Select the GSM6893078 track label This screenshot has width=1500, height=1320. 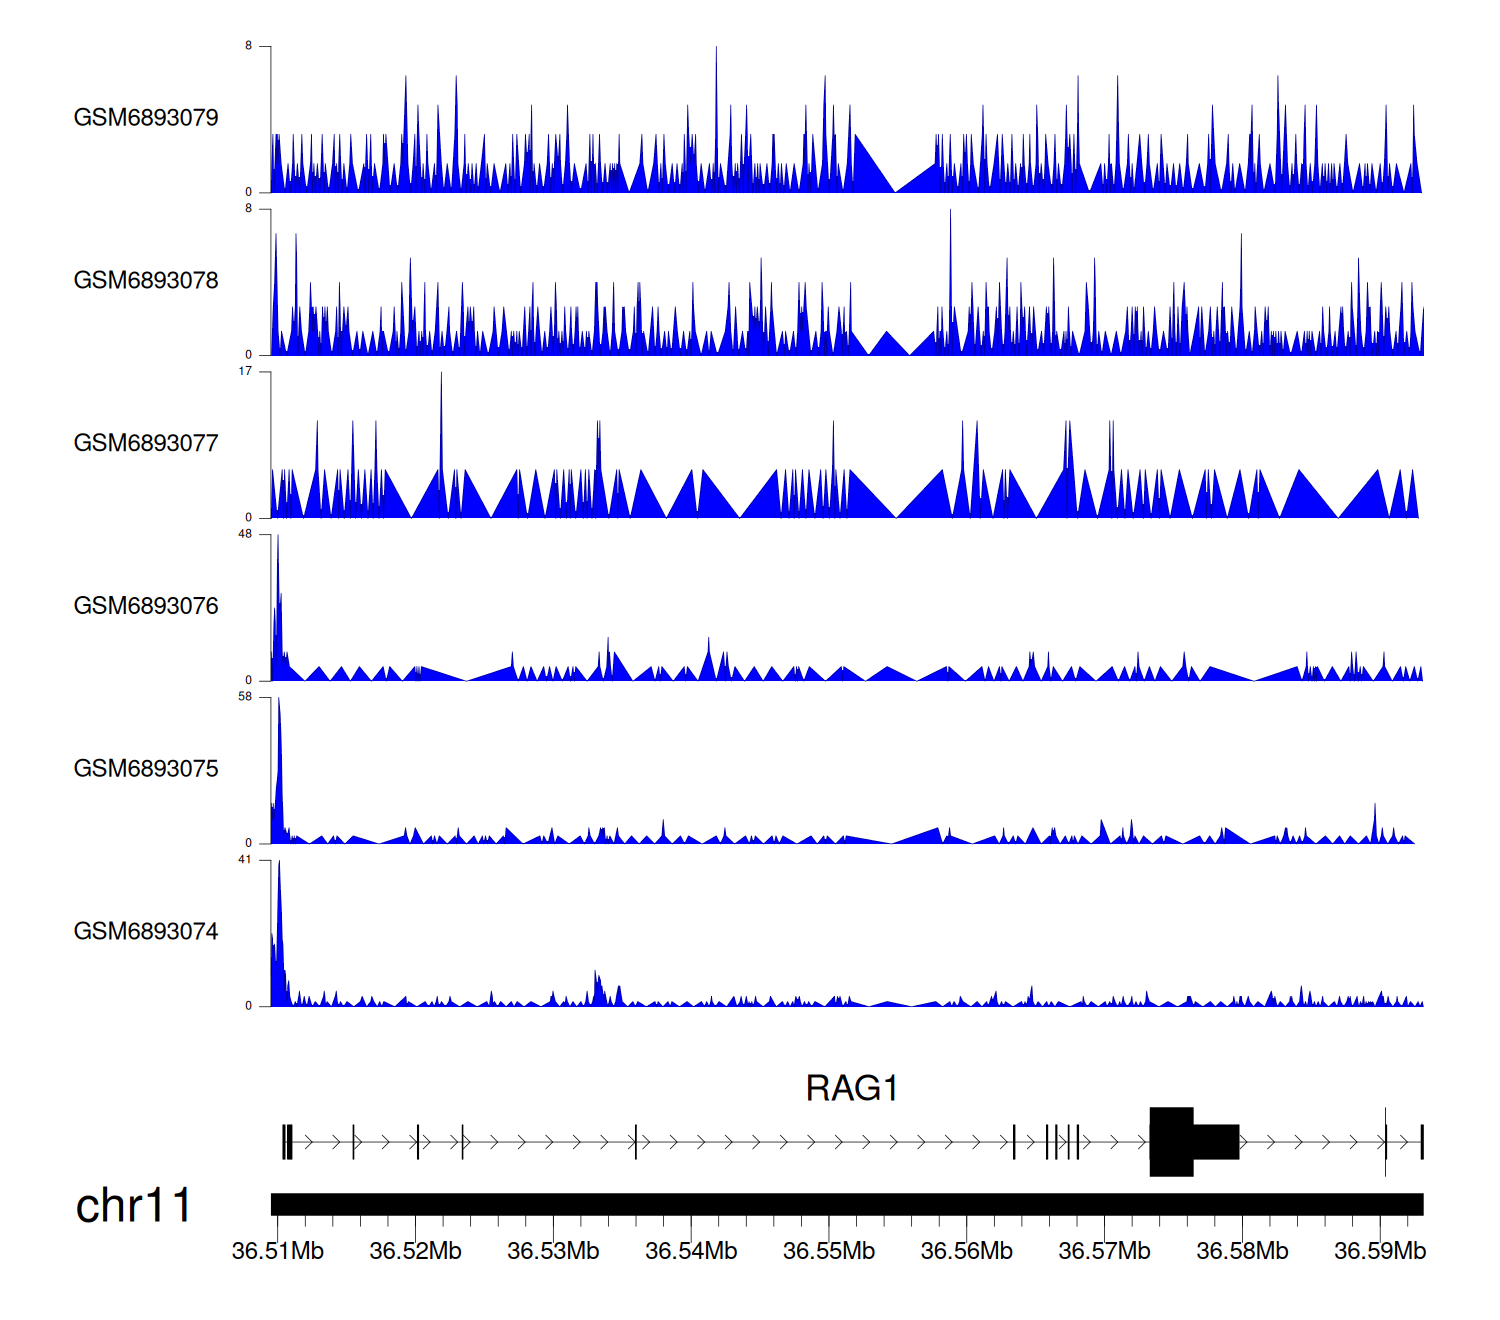point(146,281)
